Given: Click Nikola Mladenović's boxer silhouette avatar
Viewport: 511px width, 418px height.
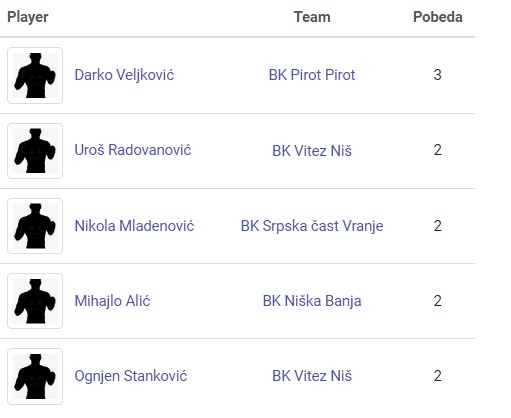Looking at the screenshot, I should point(35,226).
